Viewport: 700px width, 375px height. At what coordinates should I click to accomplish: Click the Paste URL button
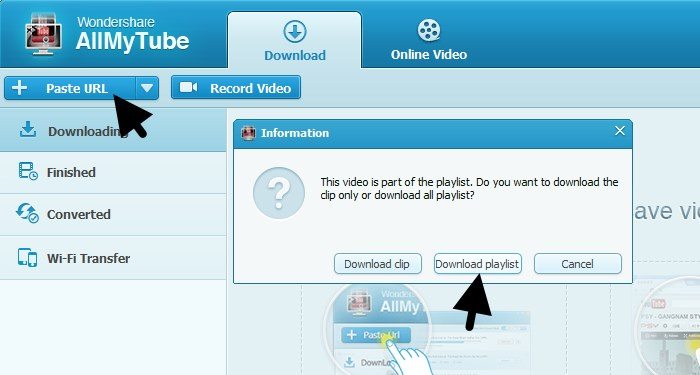click(70, 88)
